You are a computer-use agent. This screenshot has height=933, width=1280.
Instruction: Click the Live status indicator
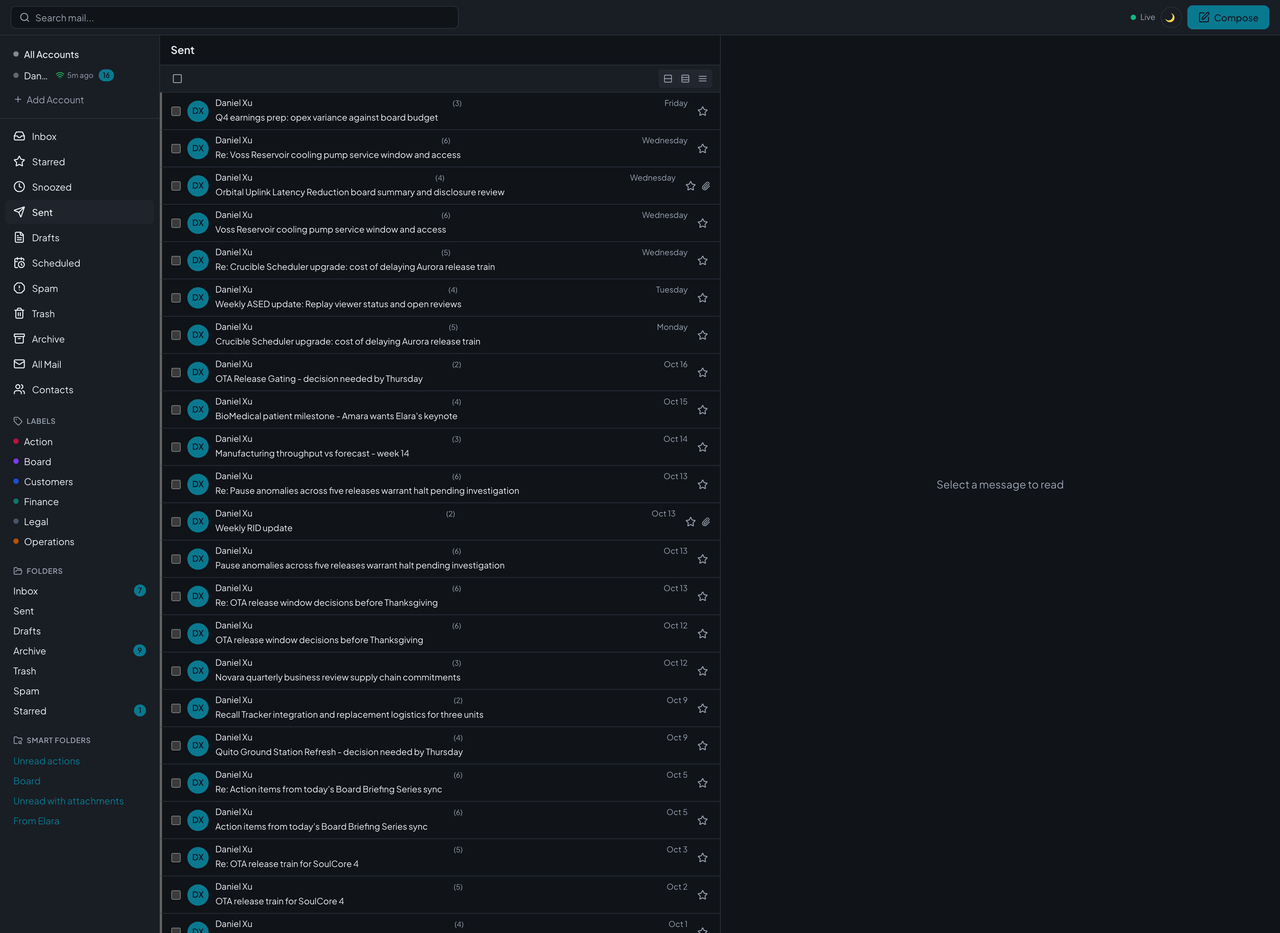pyautogui.click(x=1142, y=17)
